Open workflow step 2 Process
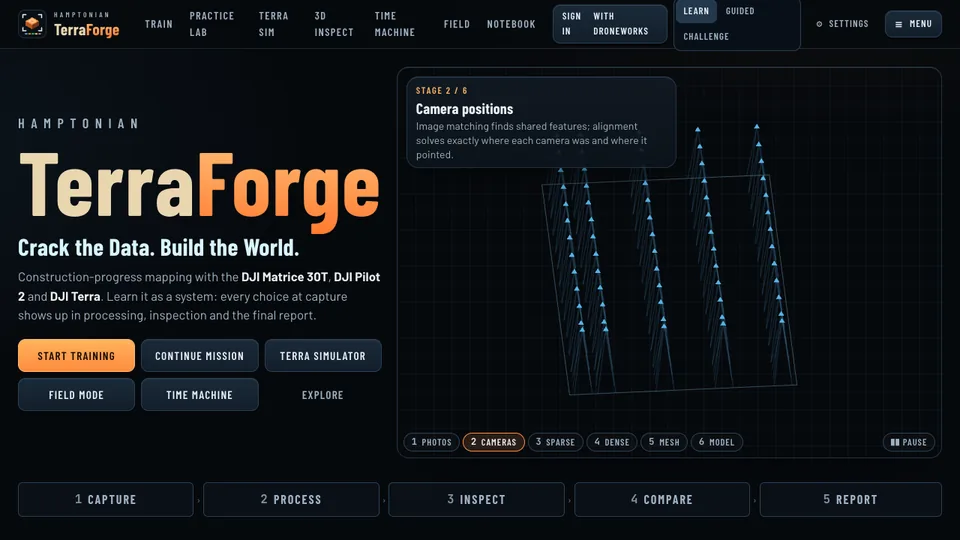Image resolution: width=960 pixels, height=540 pixels. [x=291, y=500]
